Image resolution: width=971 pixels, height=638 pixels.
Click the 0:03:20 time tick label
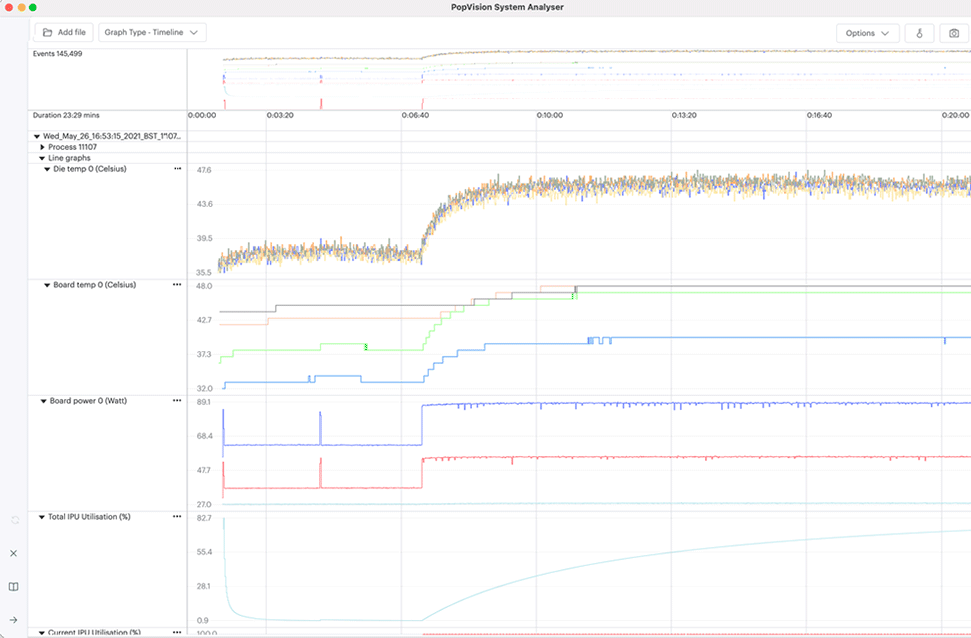pos(280,115)
